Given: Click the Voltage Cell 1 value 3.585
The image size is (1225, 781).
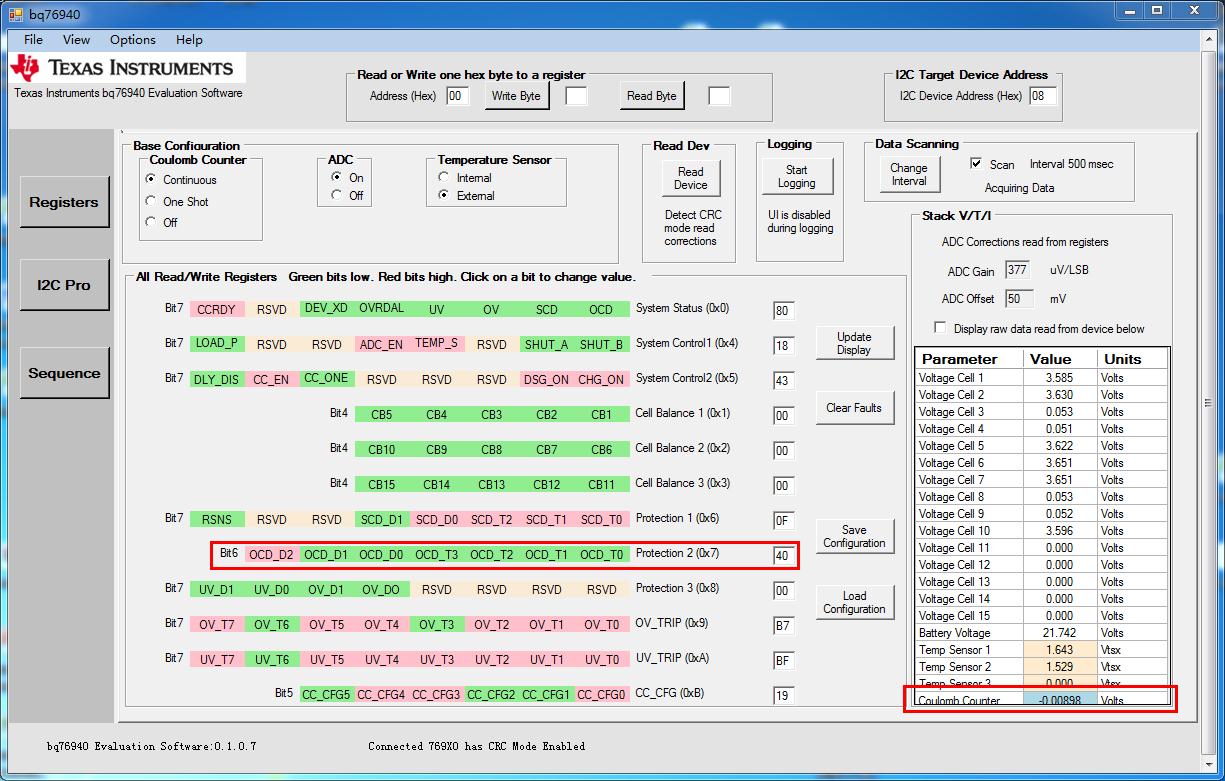Looking at the screenshot, I should click(x=1060, y=378).
